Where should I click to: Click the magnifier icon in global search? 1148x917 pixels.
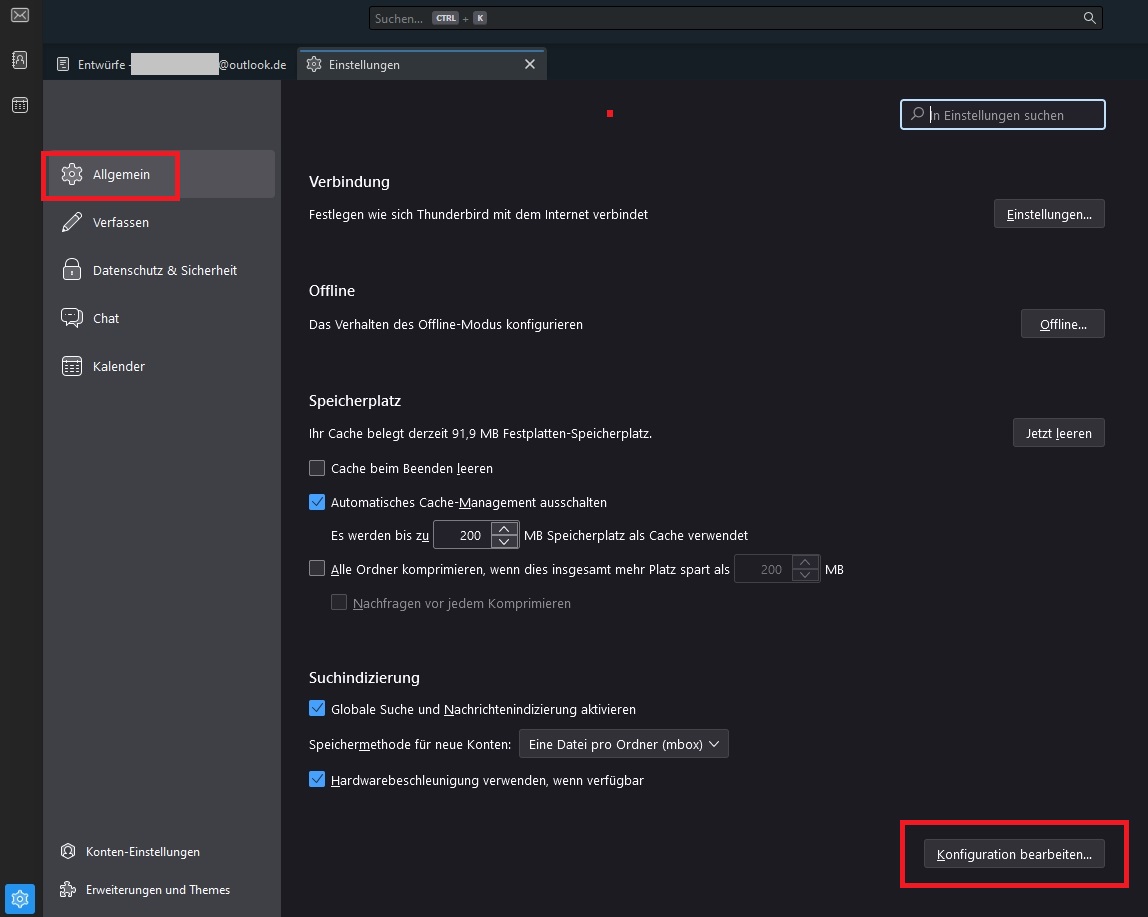[x=1089, y=18]
